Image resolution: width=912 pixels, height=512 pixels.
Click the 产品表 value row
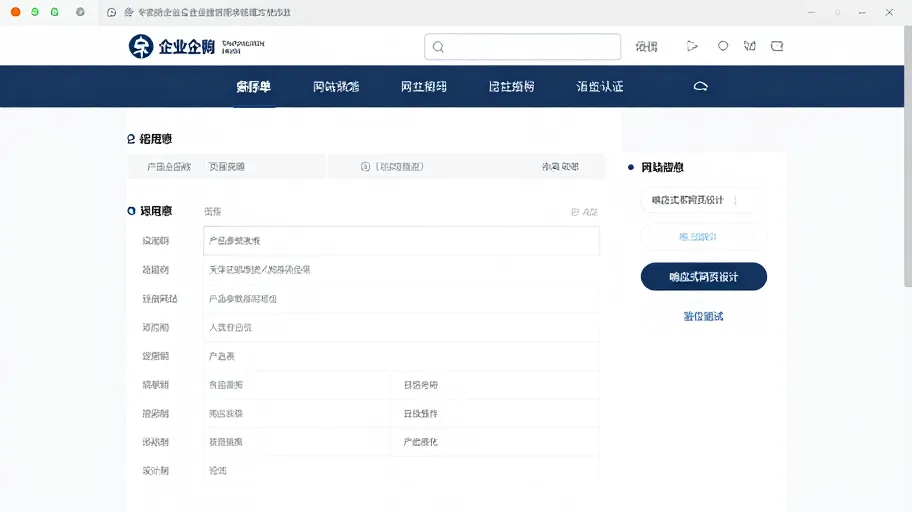[401, 356]
